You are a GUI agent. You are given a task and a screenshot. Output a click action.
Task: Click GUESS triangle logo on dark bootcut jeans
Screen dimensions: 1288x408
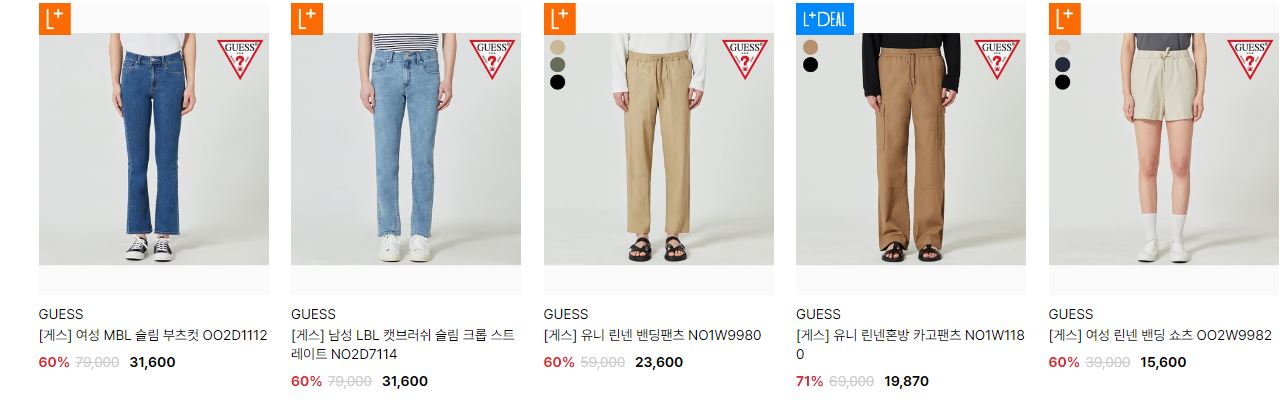(x=240, y=59)
